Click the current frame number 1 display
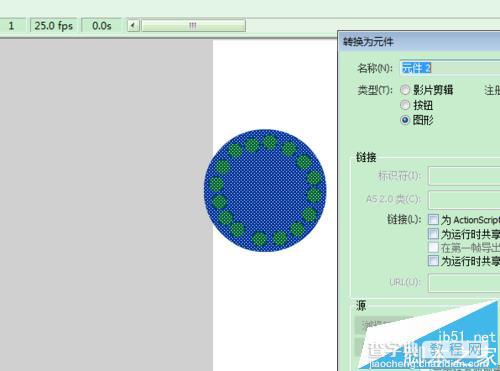This screenshot has height=371, width=500. pos(12,25)
